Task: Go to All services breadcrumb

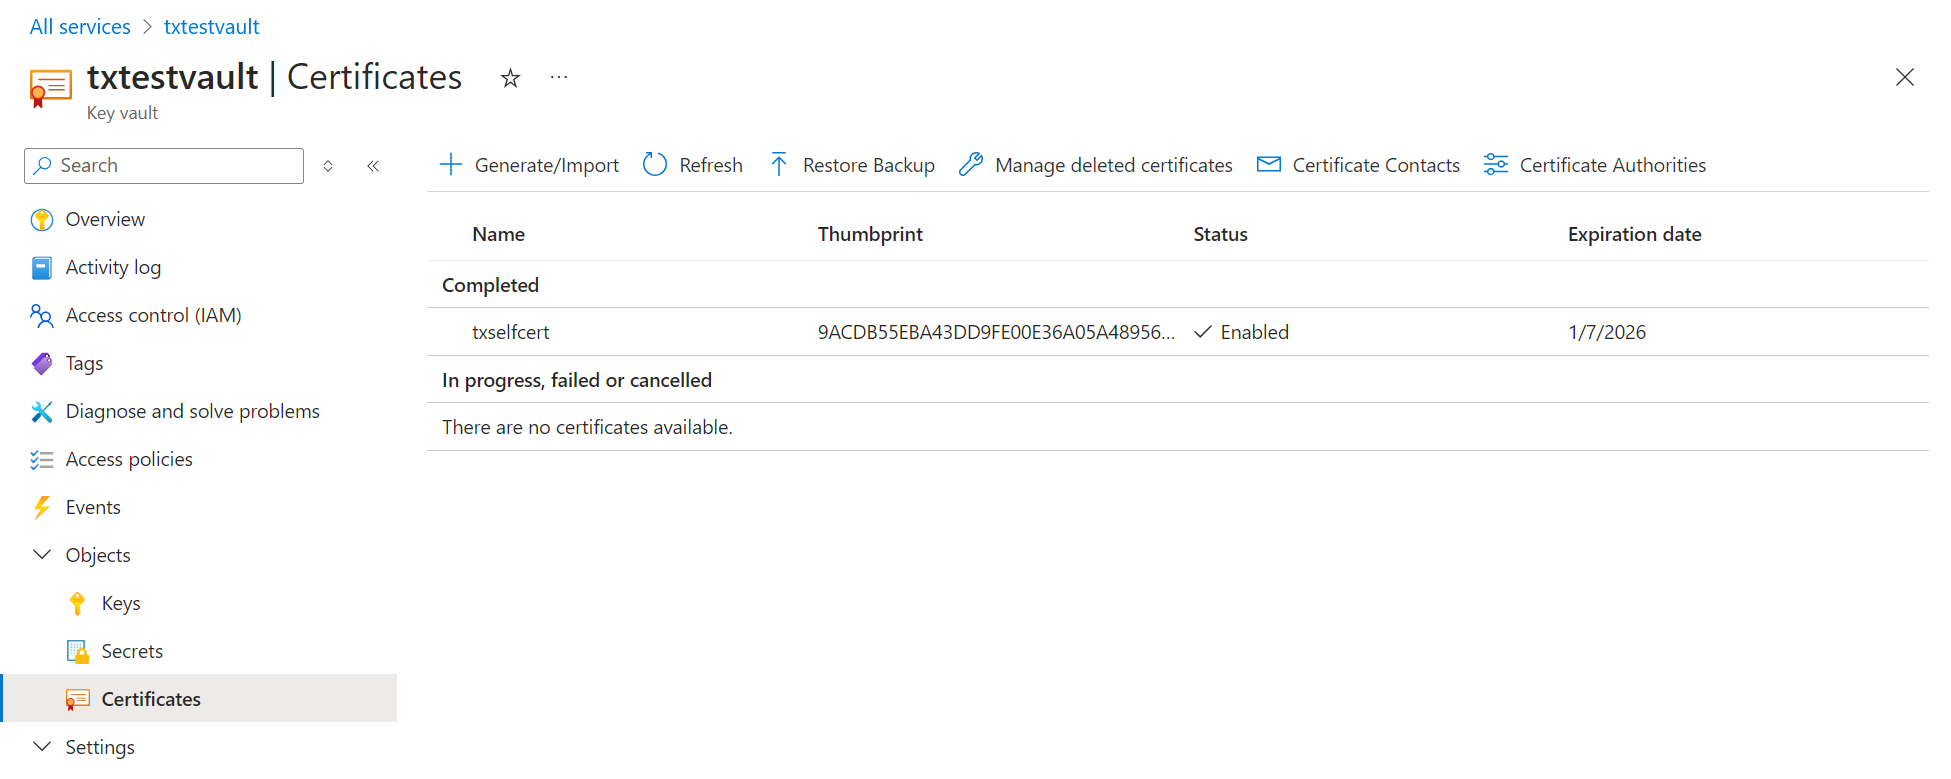Action: pyautogui.click(x=80, y=27)
